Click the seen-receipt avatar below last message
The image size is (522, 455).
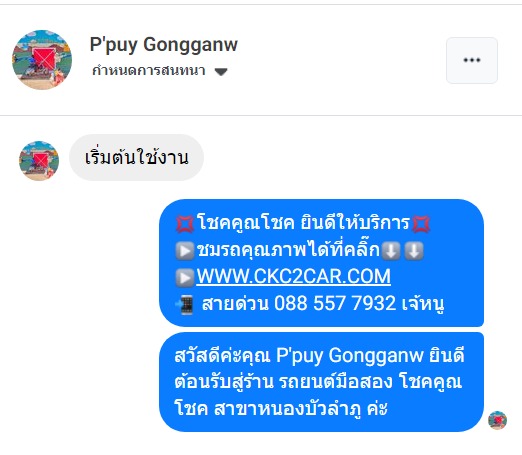(497, 420)
